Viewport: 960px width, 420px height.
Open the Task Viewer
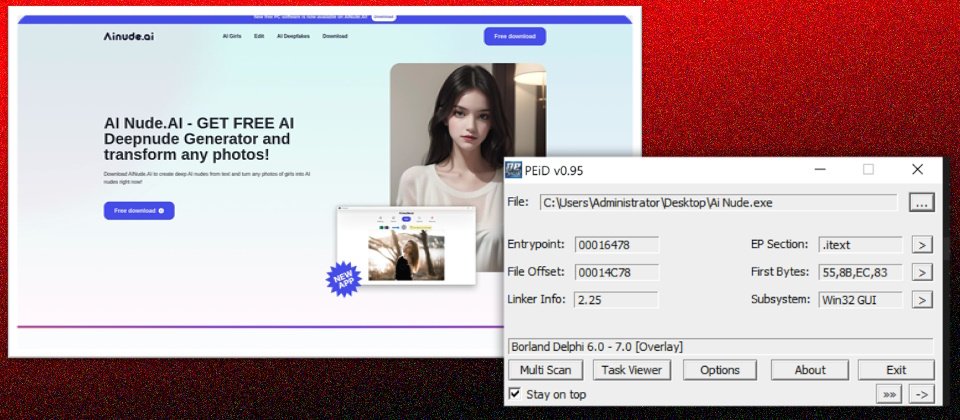[x=632, y=370]
